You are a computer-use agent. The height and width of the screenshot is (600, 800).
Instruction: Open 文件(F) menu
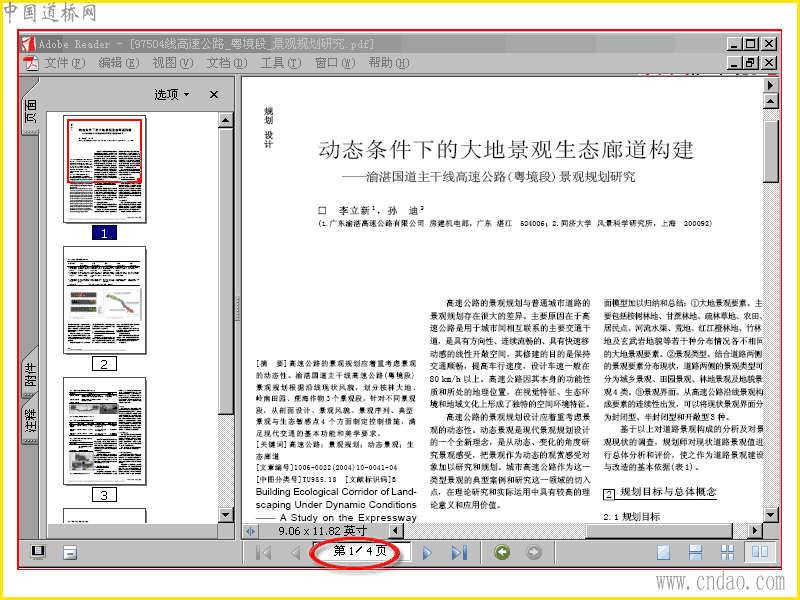[x=64, y=63]
